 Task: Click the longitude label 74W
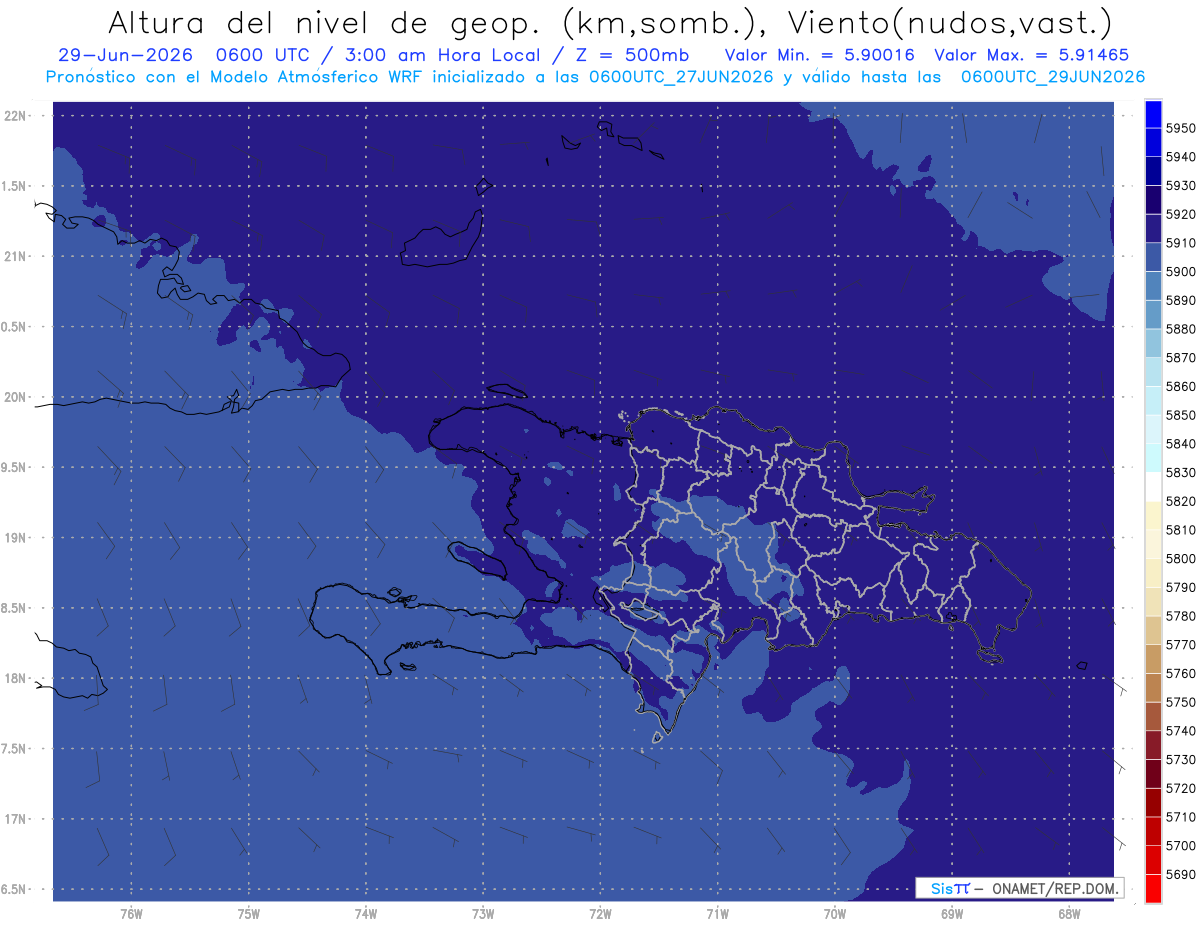pos(366,914)
